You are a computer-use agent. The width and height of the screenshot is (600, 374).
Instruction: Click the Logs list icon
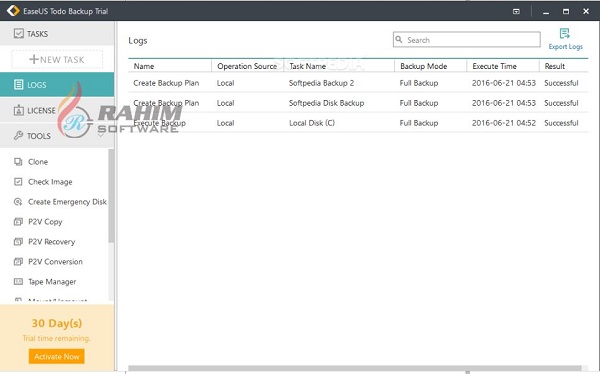18,85
